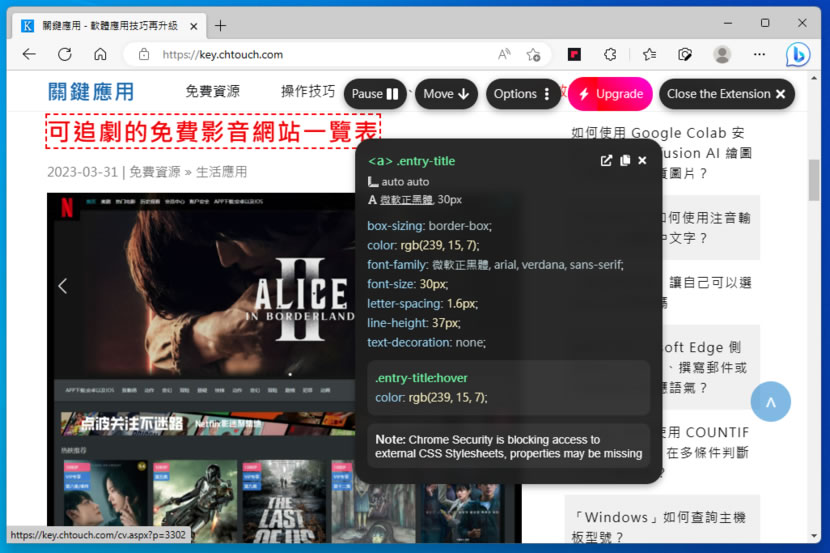Image resolution: width=830 pixels, height=553 pixels.
Task: Open the red CSS extension icon in toolbar
Action: click(574, 54)
